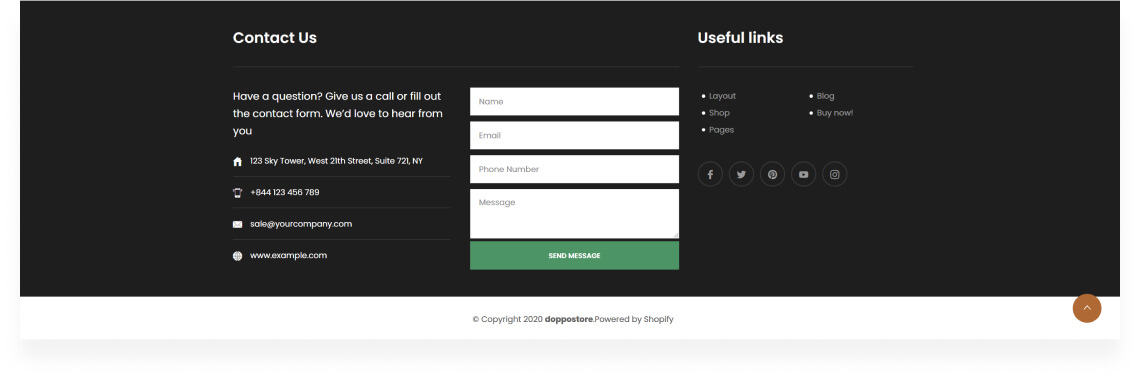Image resolution: width=1140 pixels, height=380 pixels.
Task: Open the Pinterest social icon
Action: click(772, 174)
